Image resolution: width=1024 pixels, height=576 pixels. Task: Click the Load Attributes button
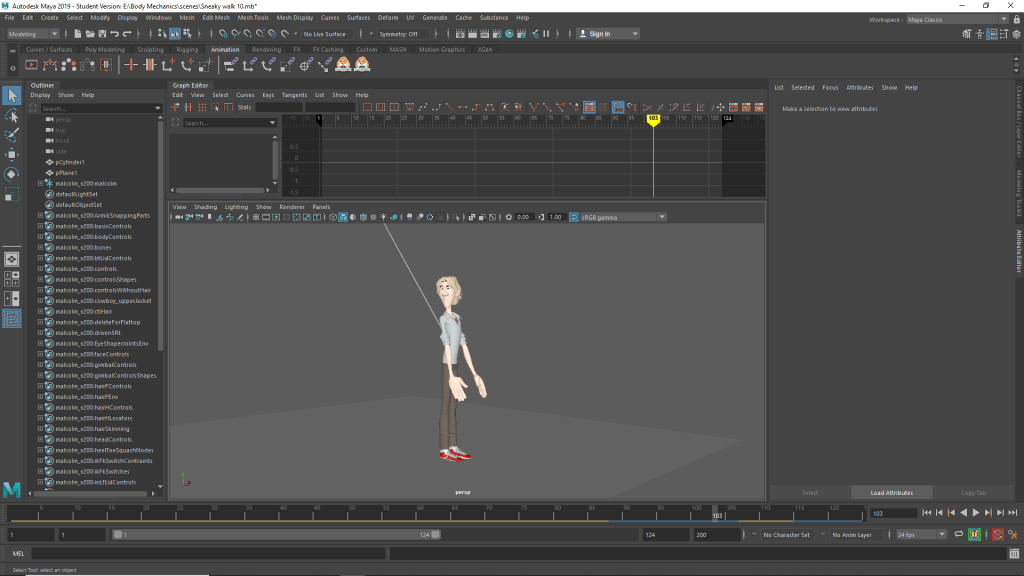point(890,492)
